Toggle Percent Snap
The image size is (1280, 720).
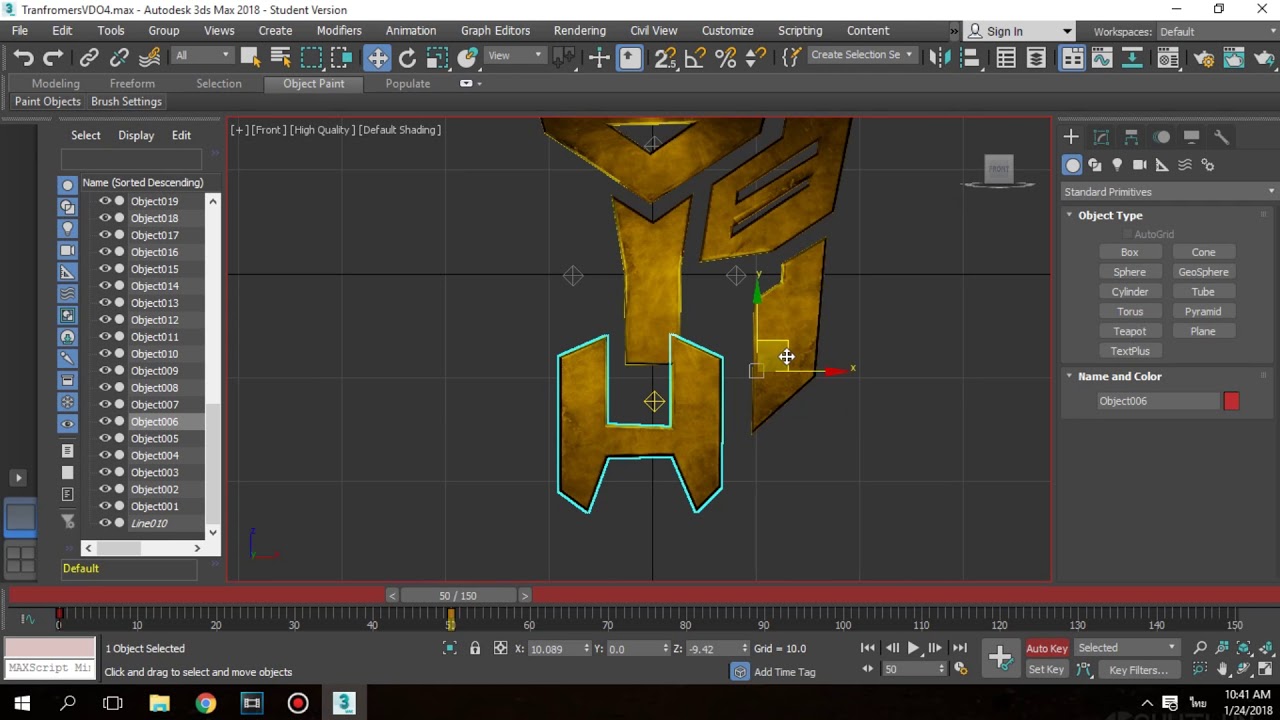tap(726, 58)
